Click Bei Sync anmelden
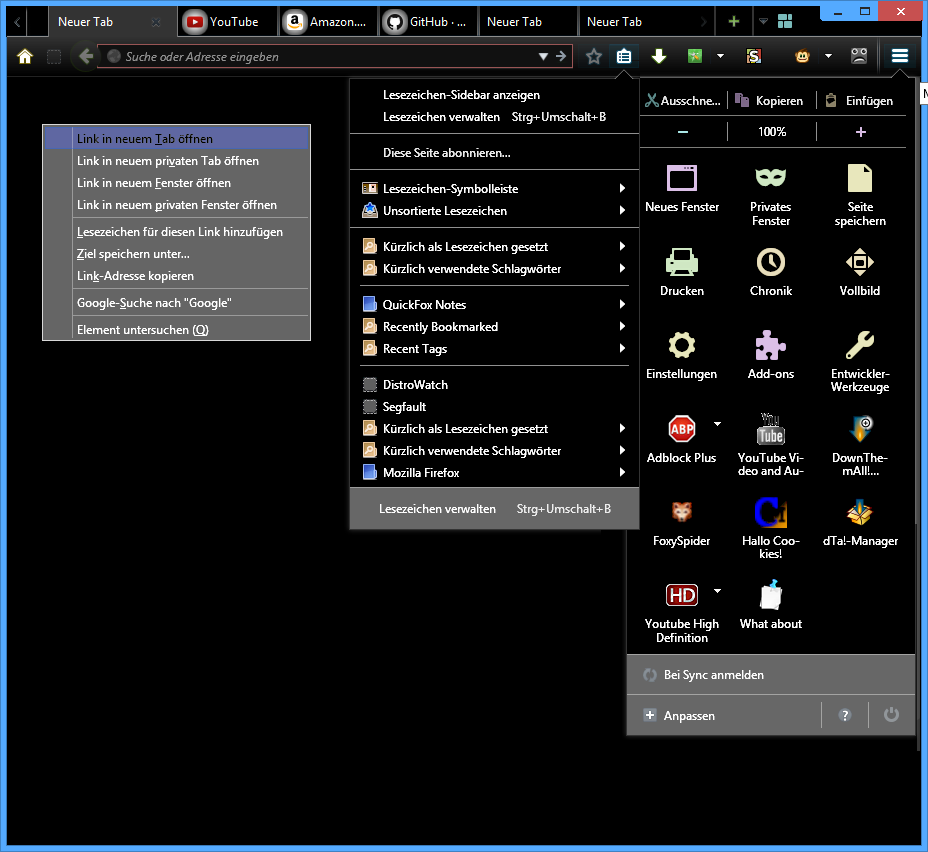 coord(771,674)
